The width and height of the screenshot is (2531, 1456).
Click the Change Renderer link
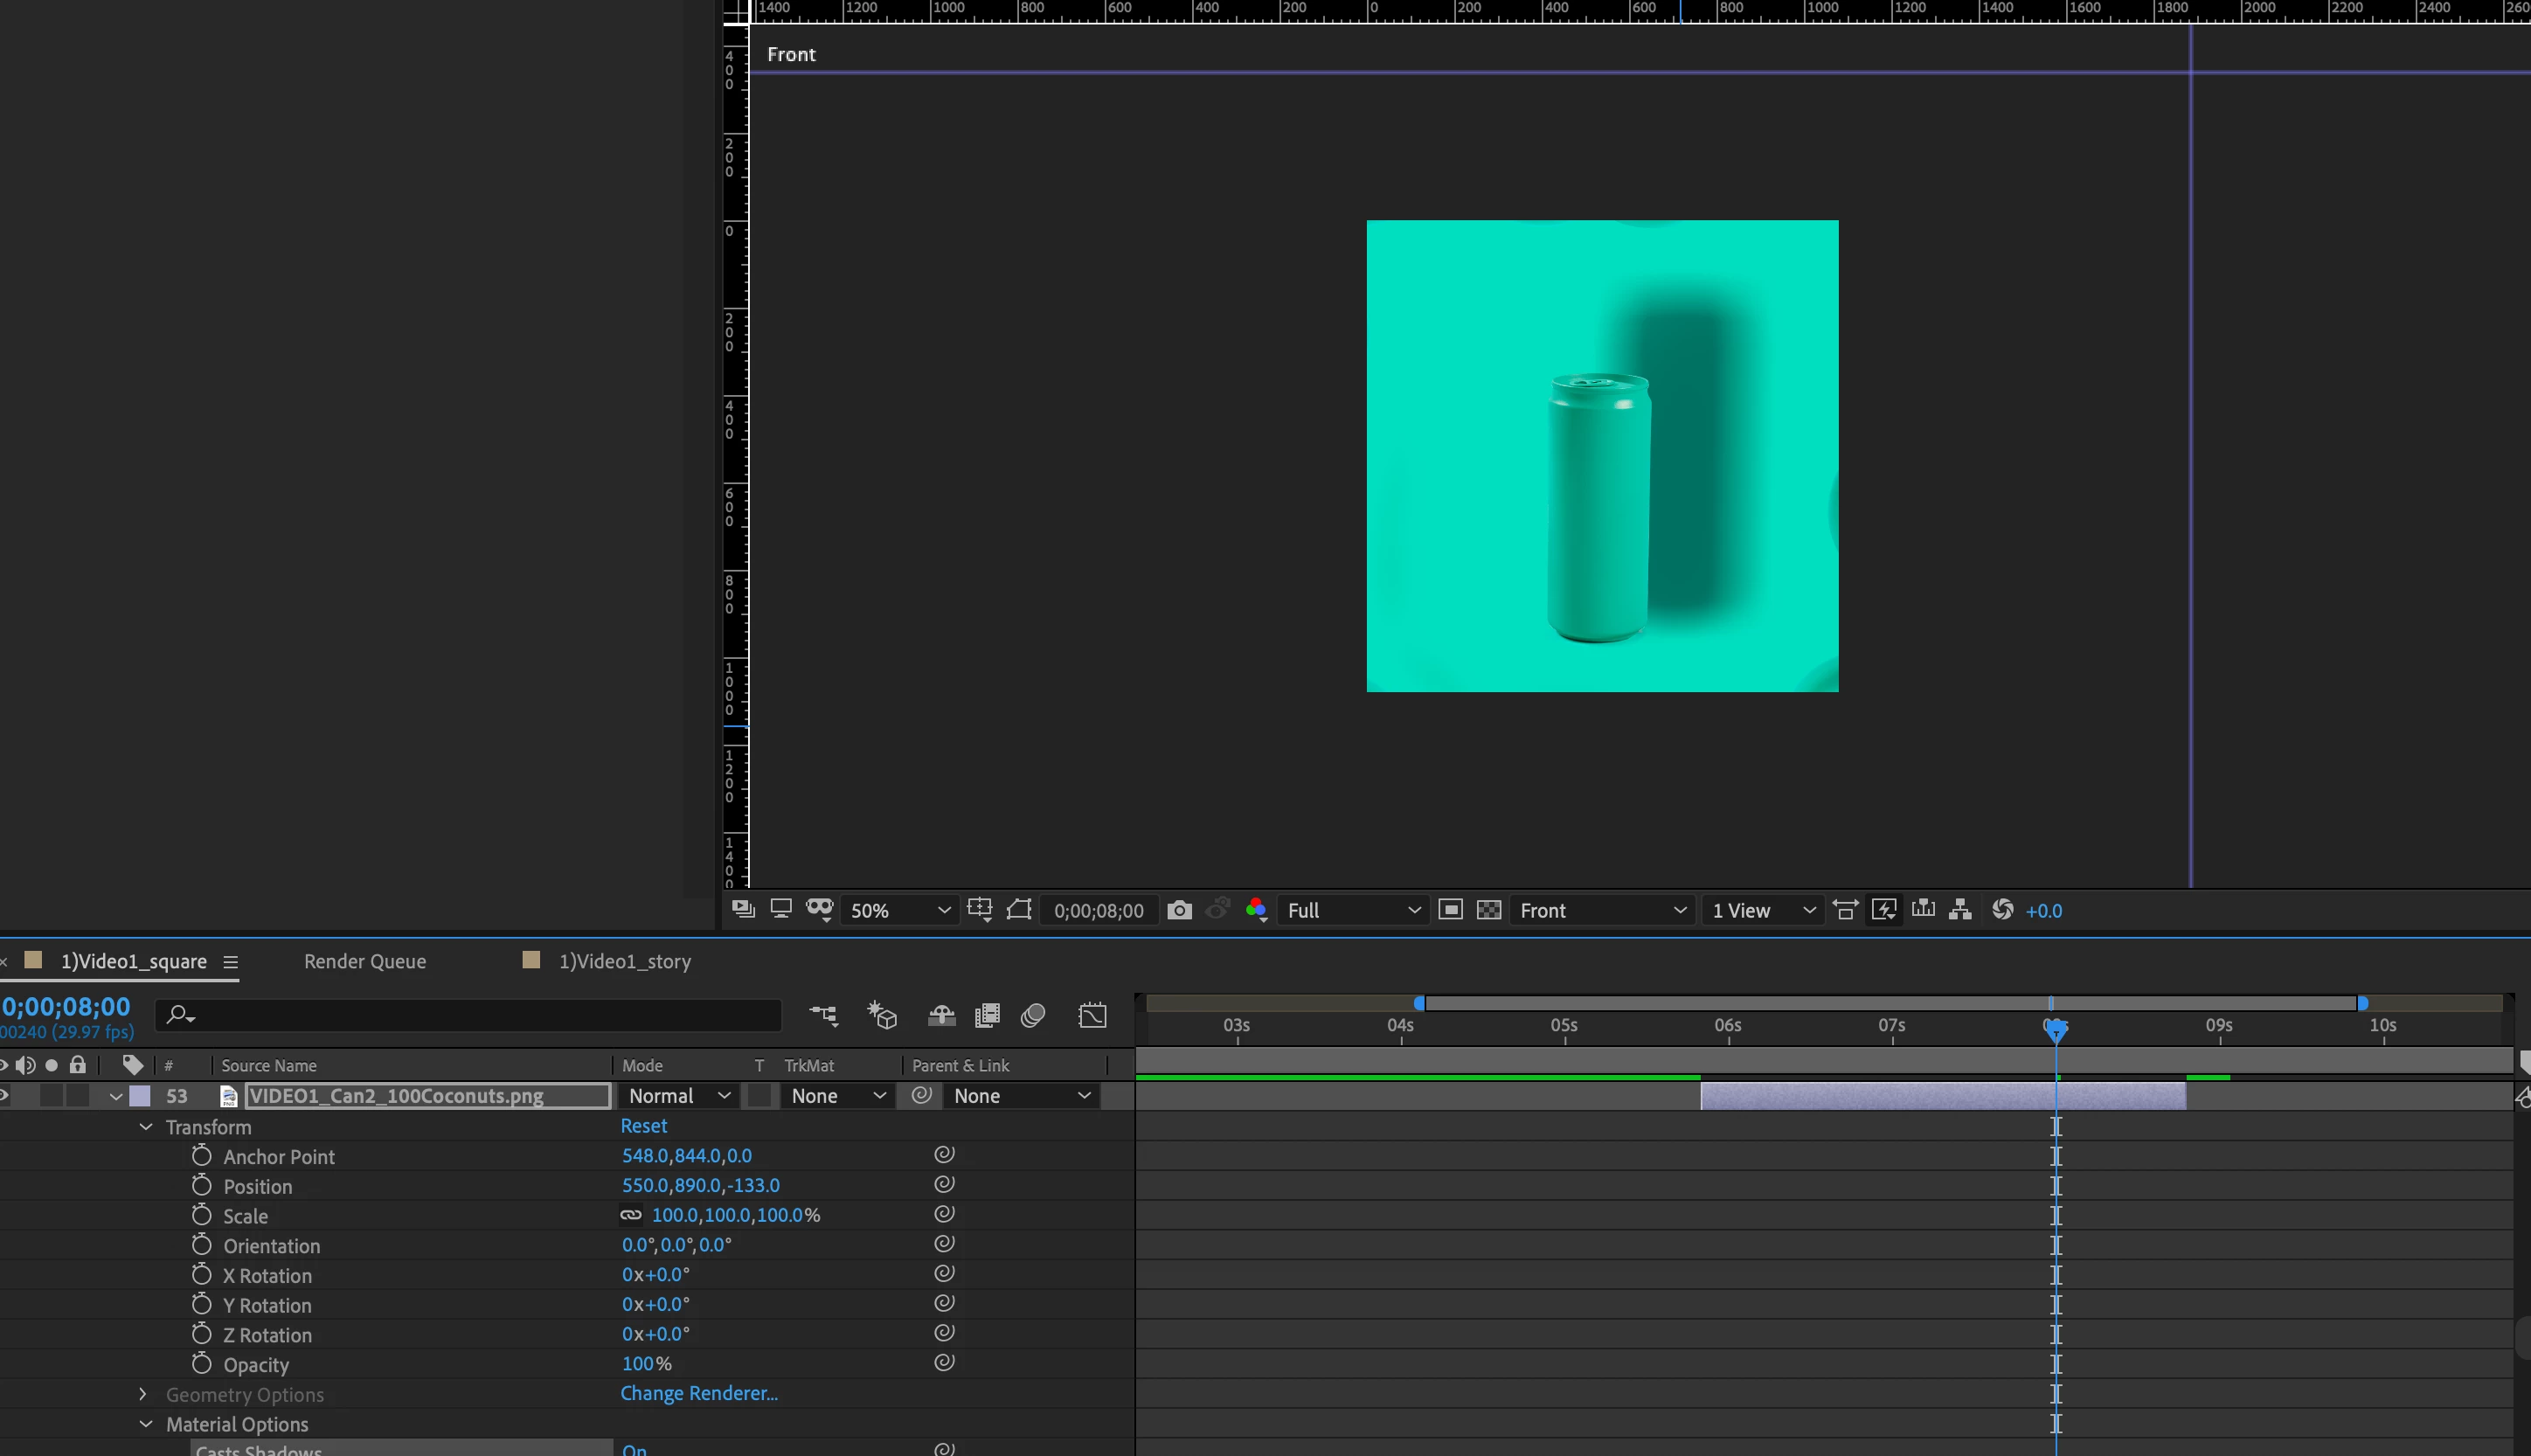698,1393
